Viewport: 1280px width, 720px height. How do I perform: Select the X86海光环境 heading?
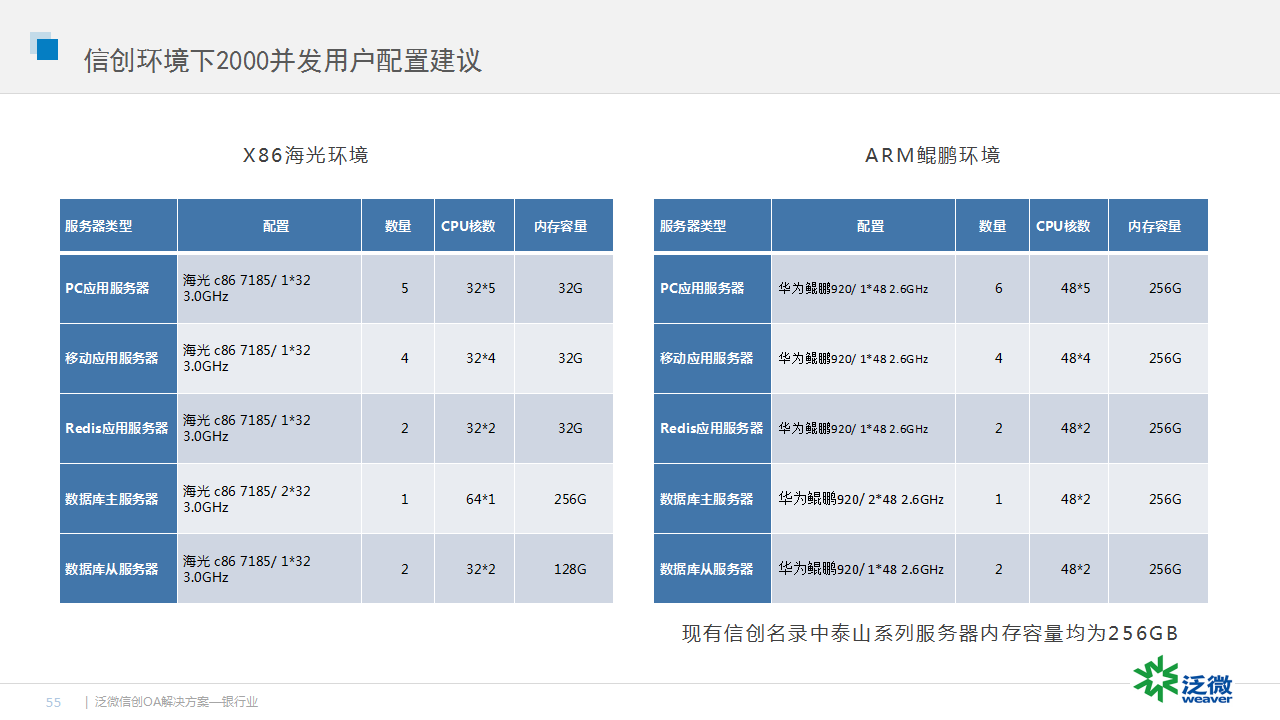click(306, 155)
